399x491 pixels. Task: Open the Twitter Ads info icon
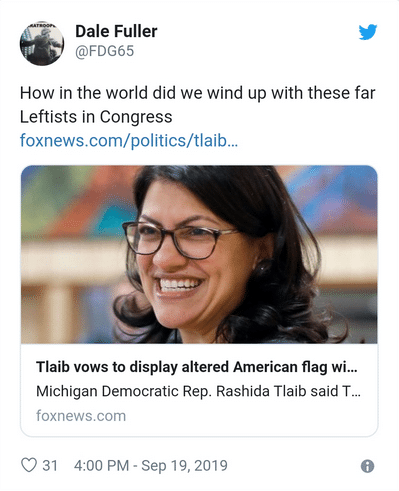point(367,466)
